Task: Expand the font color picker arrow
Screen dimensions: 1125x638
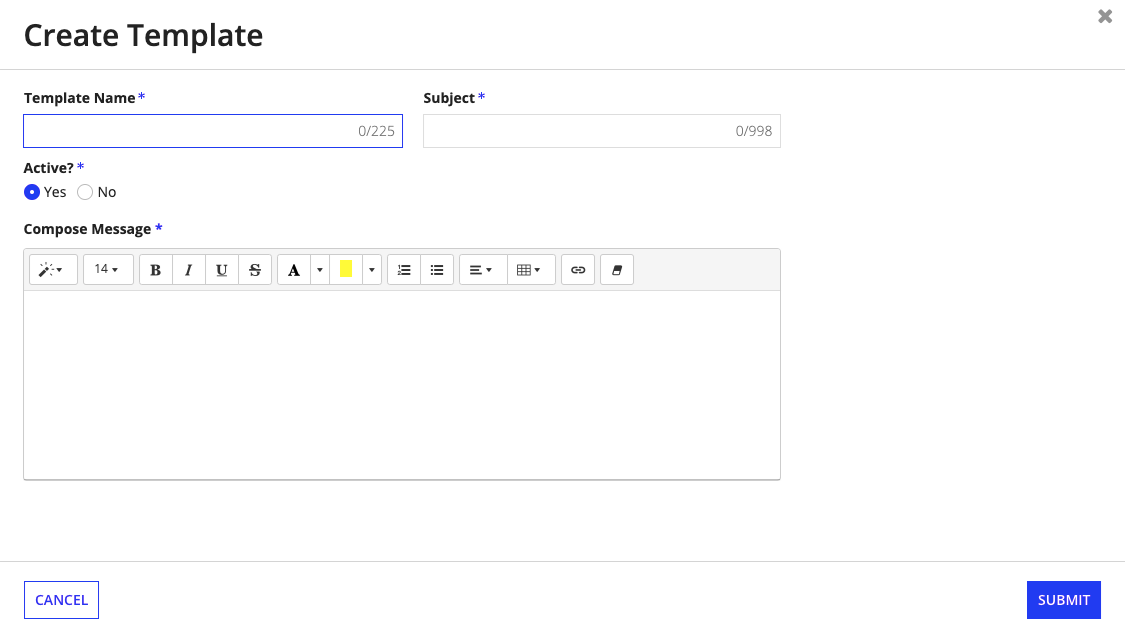Action: click(x=320, y=270)
